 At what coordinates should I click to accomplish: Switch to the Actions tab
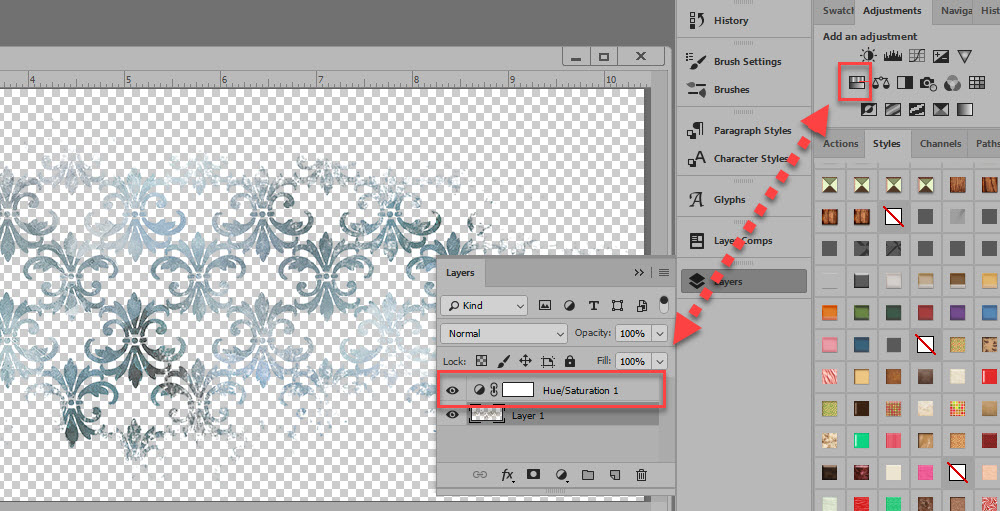[x=840, y=144]
